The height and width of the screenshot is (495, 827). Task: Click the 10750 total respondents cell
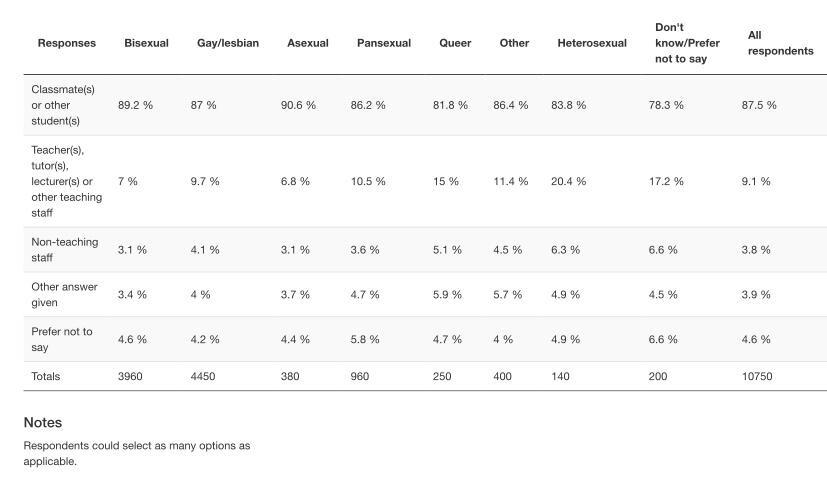[757, 376]
